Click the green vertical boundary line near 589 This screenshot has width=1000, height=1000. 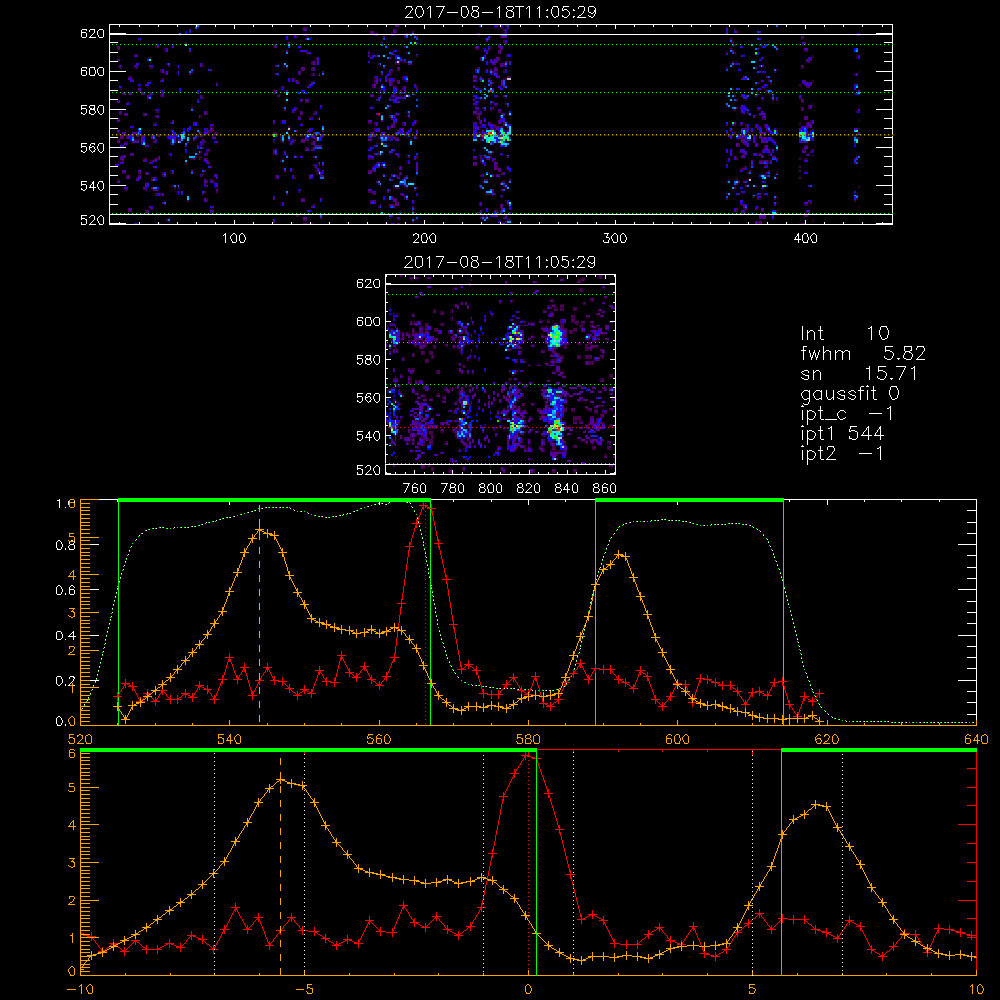595,614
